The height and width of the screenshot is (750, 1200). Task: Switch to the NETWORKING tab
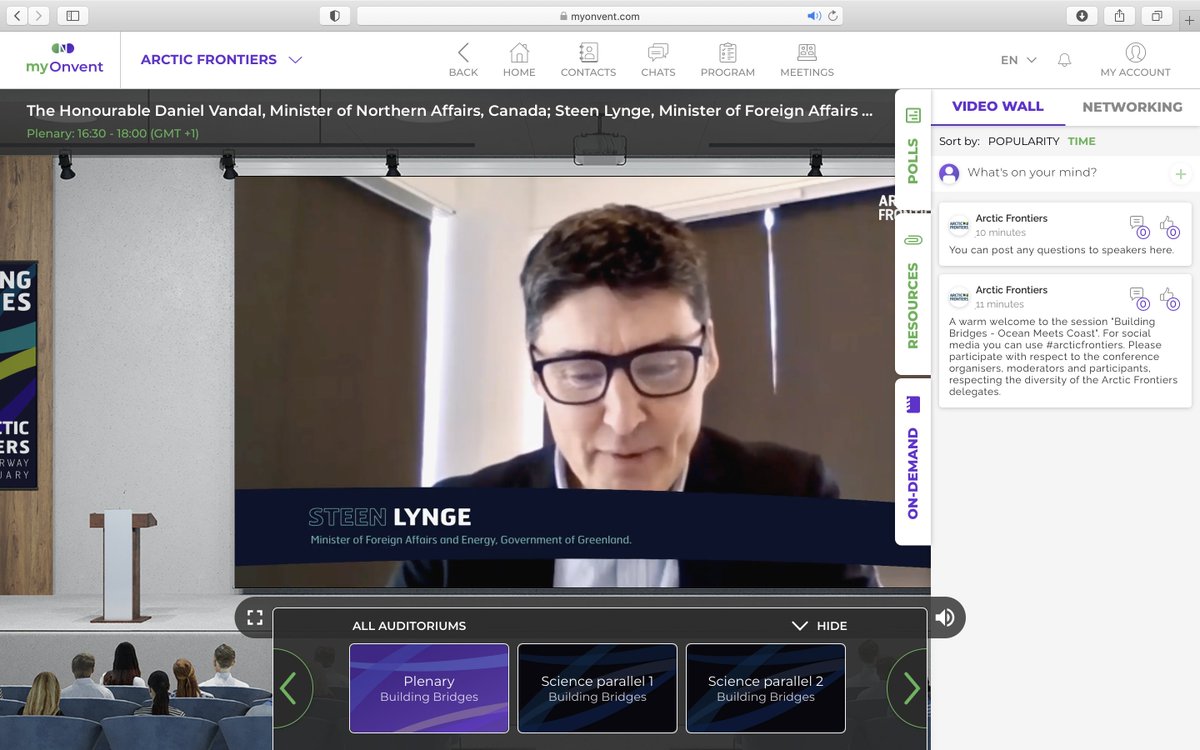tap(1132, 107)
